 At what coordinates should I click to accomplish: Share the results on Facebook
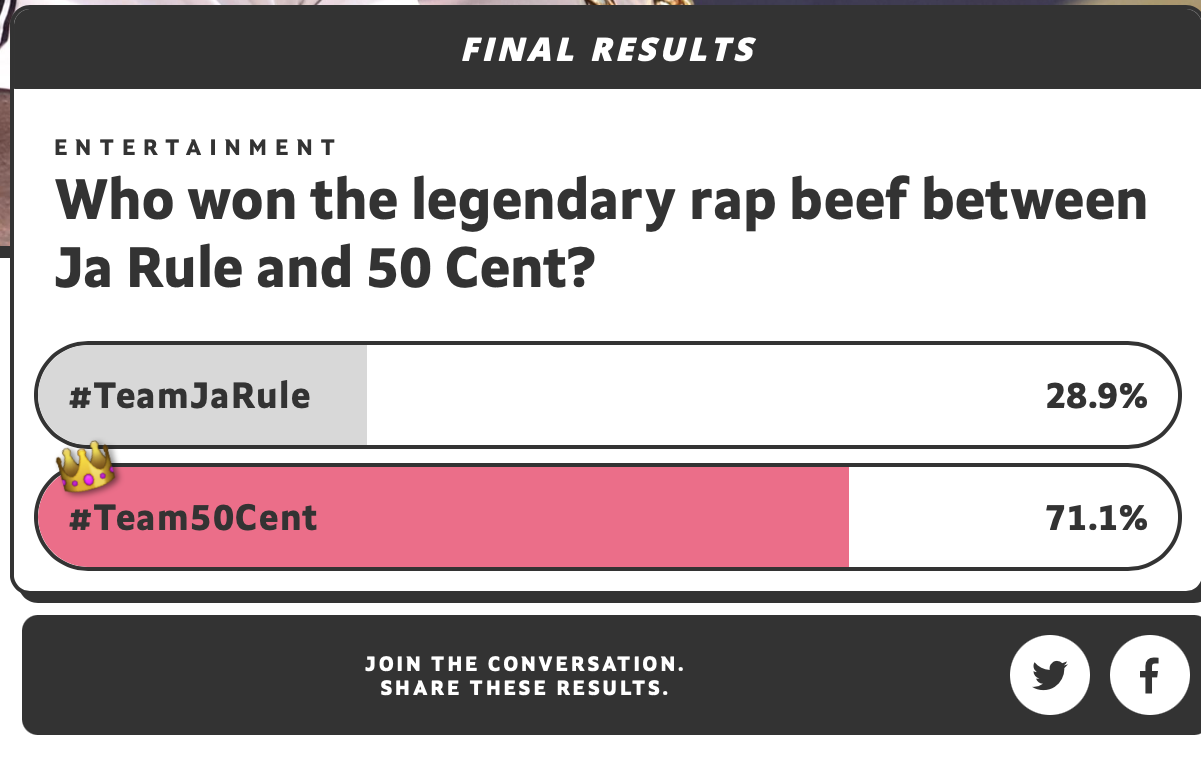pyautogui.click(x=1149, y=675)
